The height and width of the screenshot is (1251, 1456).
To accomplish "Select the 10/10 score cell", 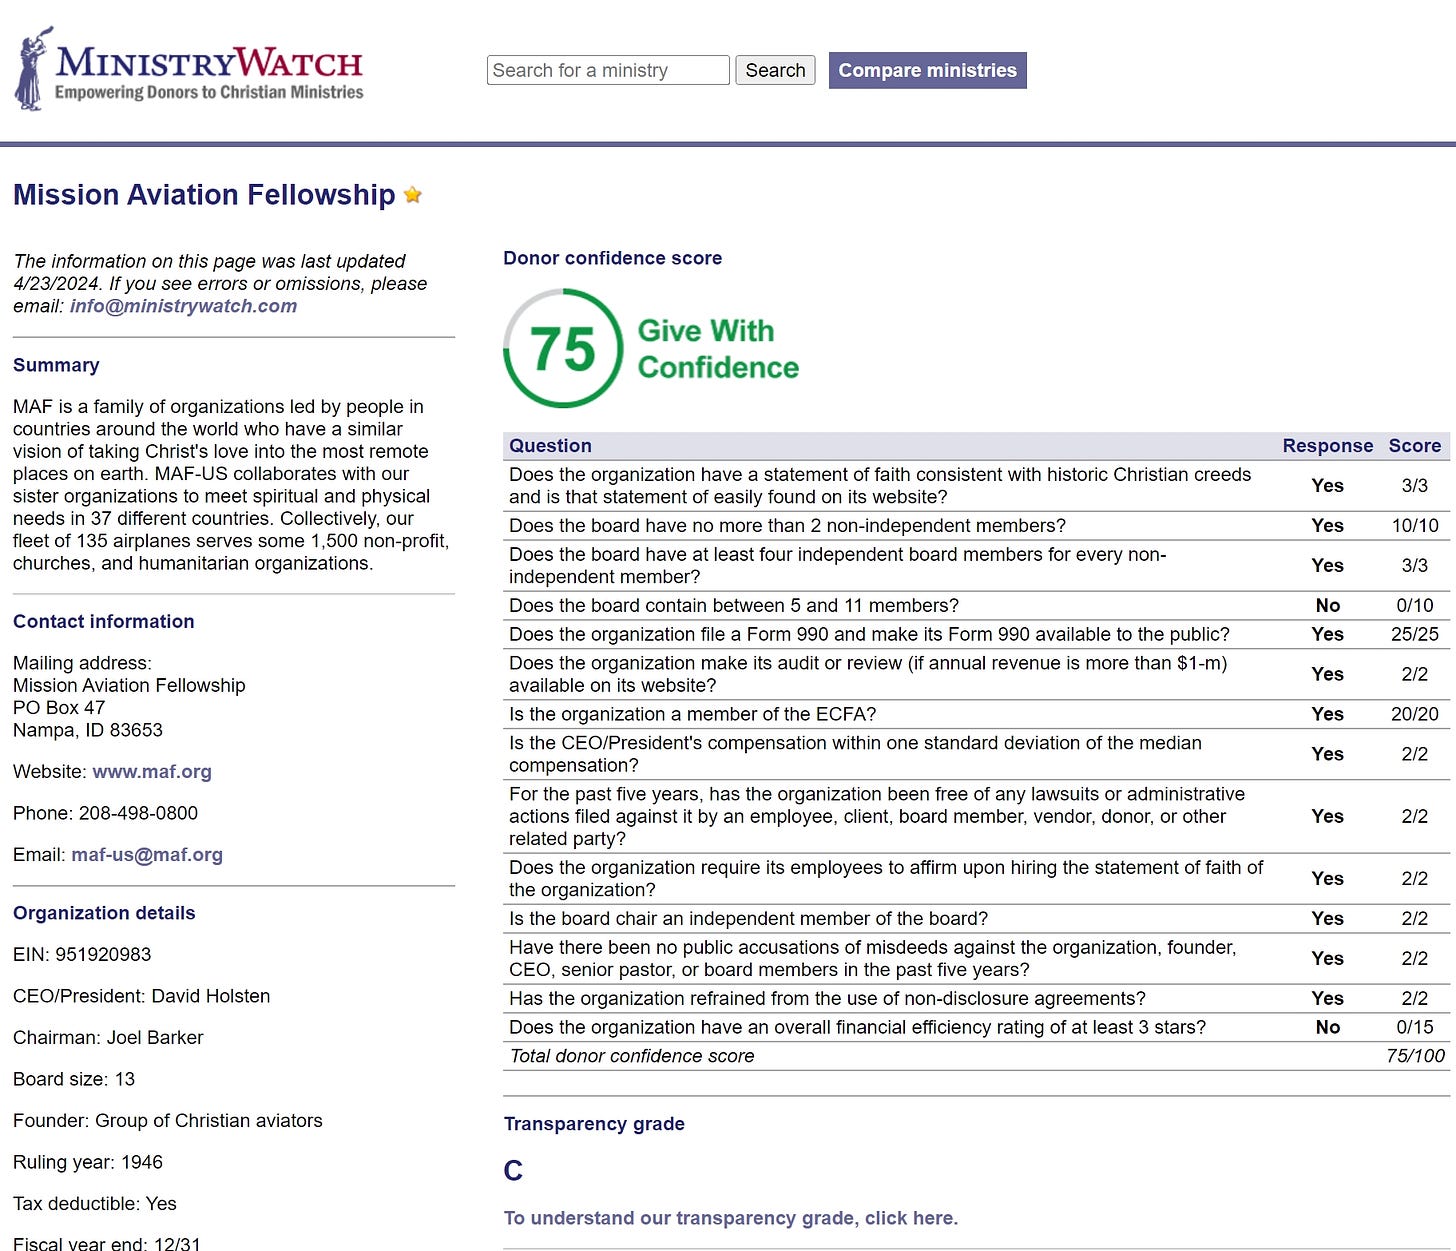I will pos(1415,526).
